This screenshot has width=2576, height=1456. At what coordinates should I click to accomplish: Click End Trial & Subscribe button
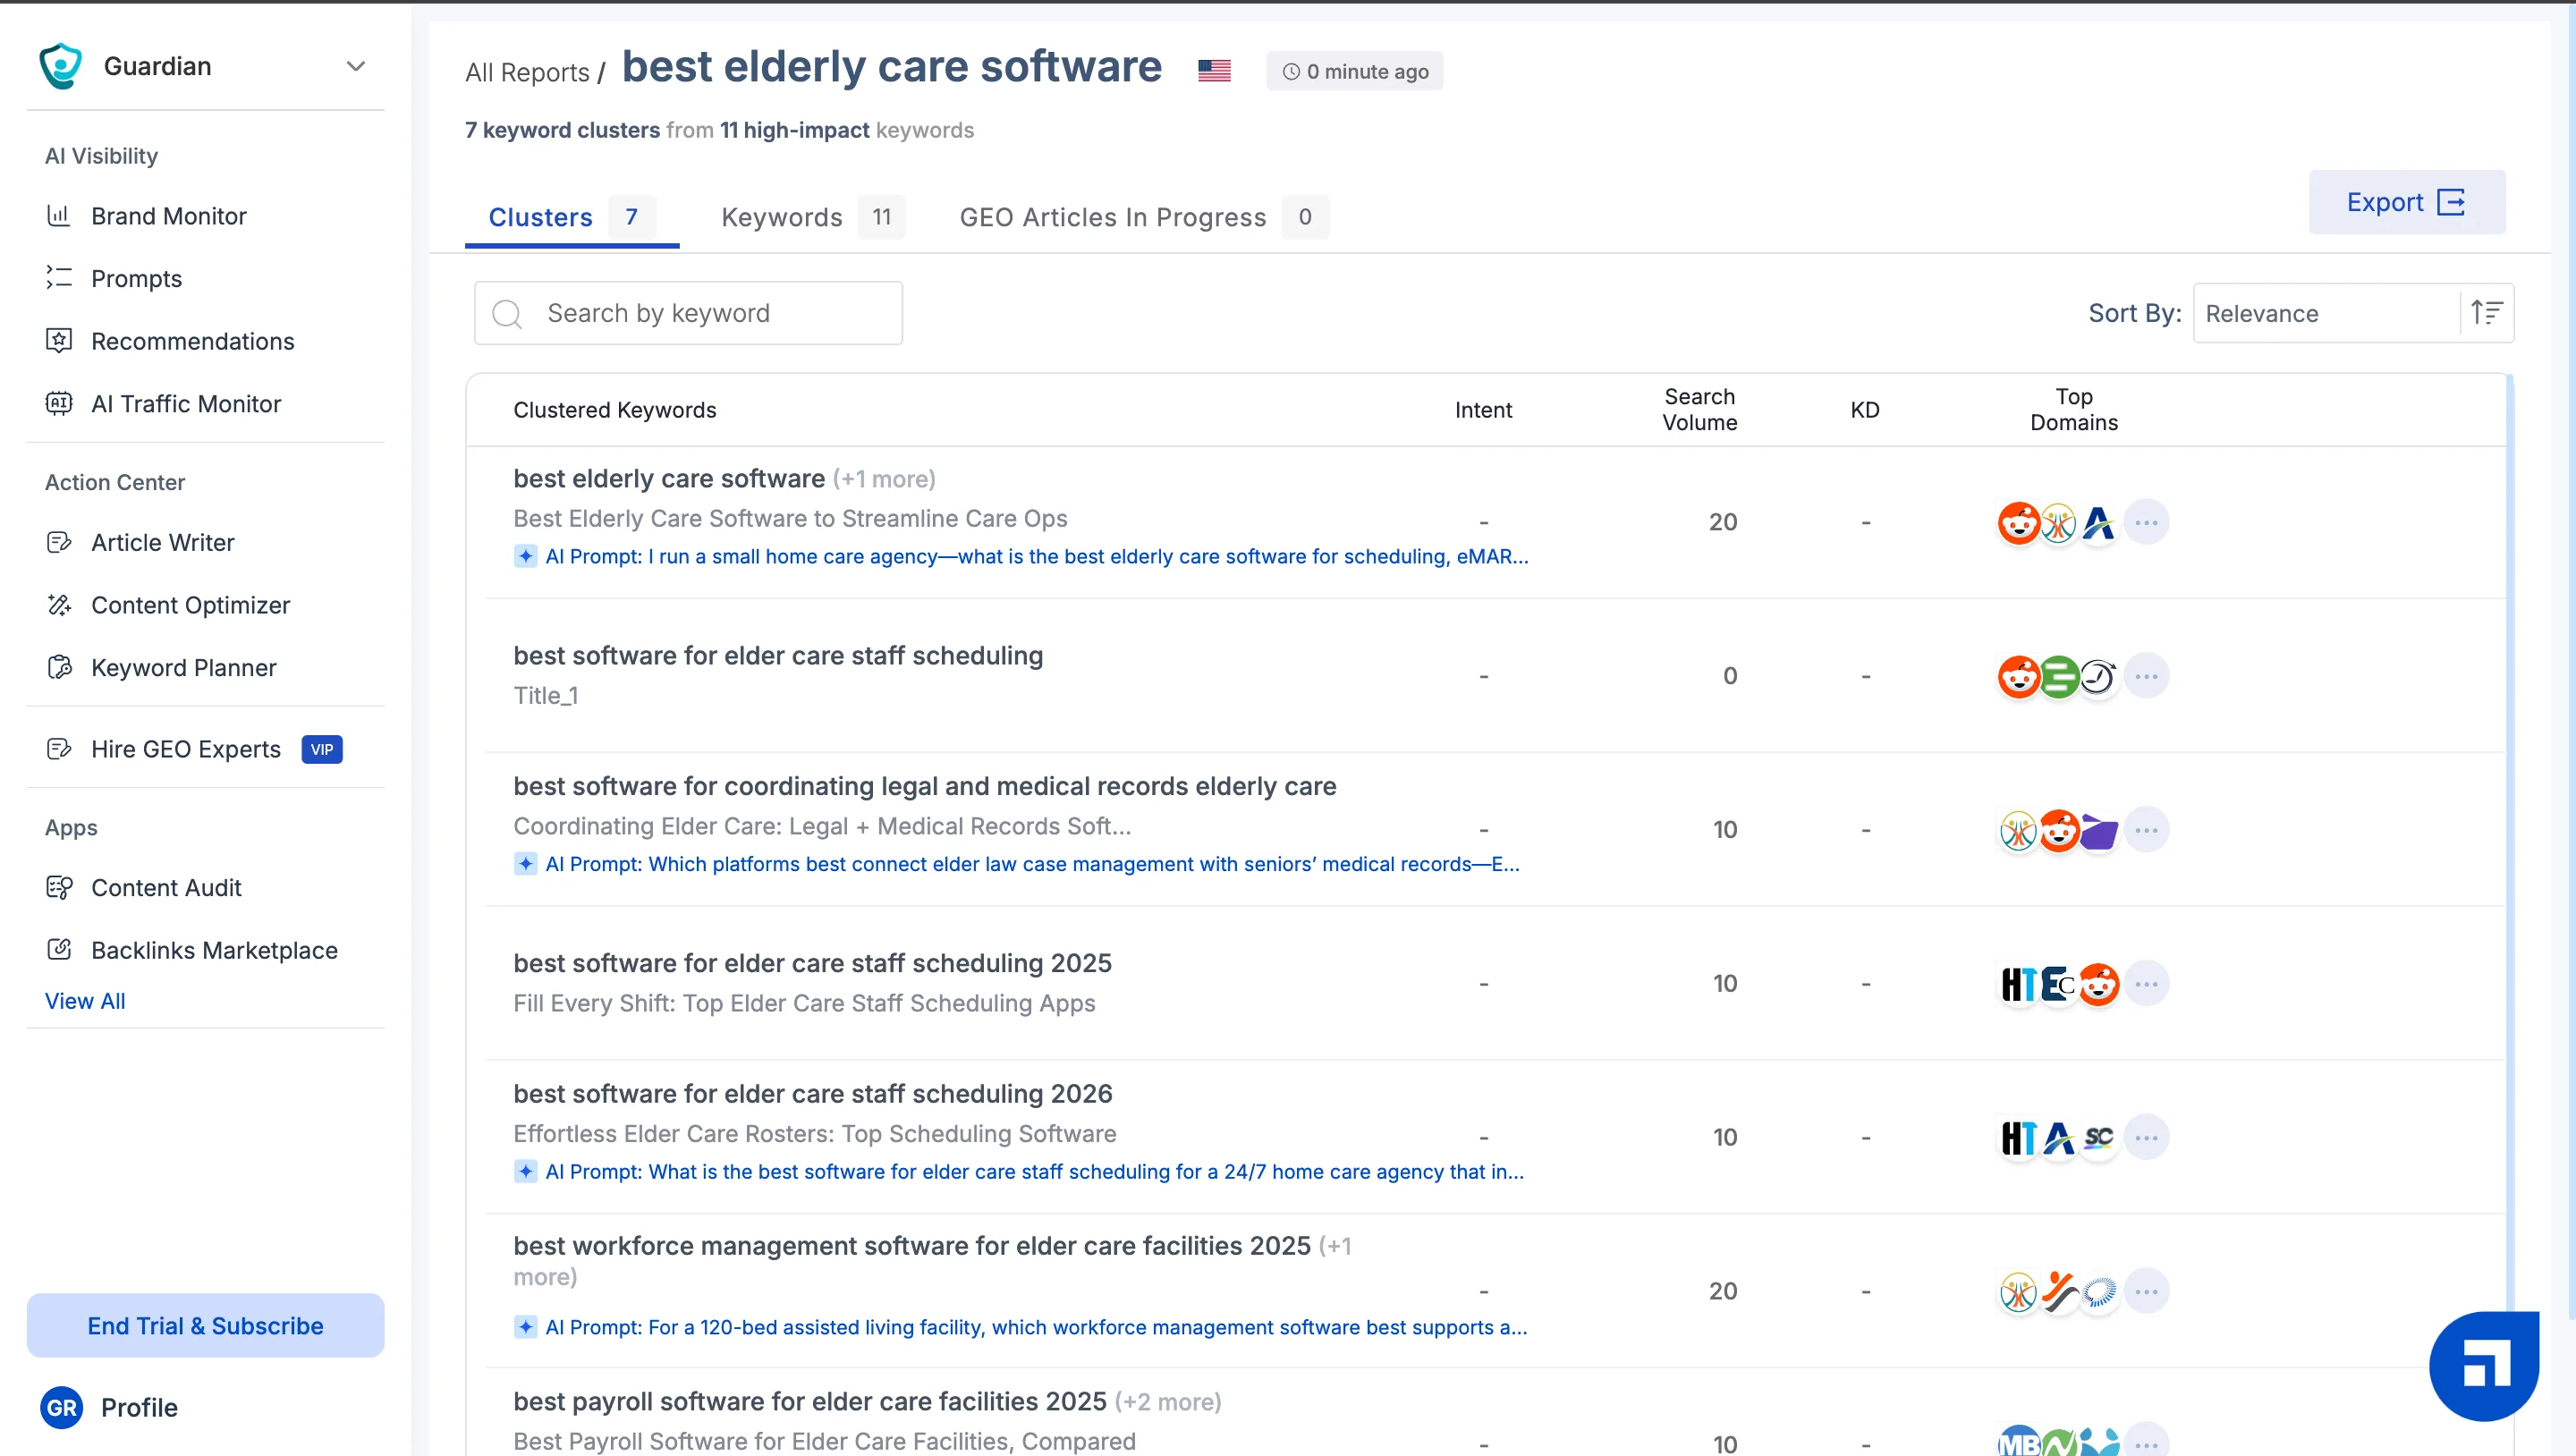tap(205, 1325)
